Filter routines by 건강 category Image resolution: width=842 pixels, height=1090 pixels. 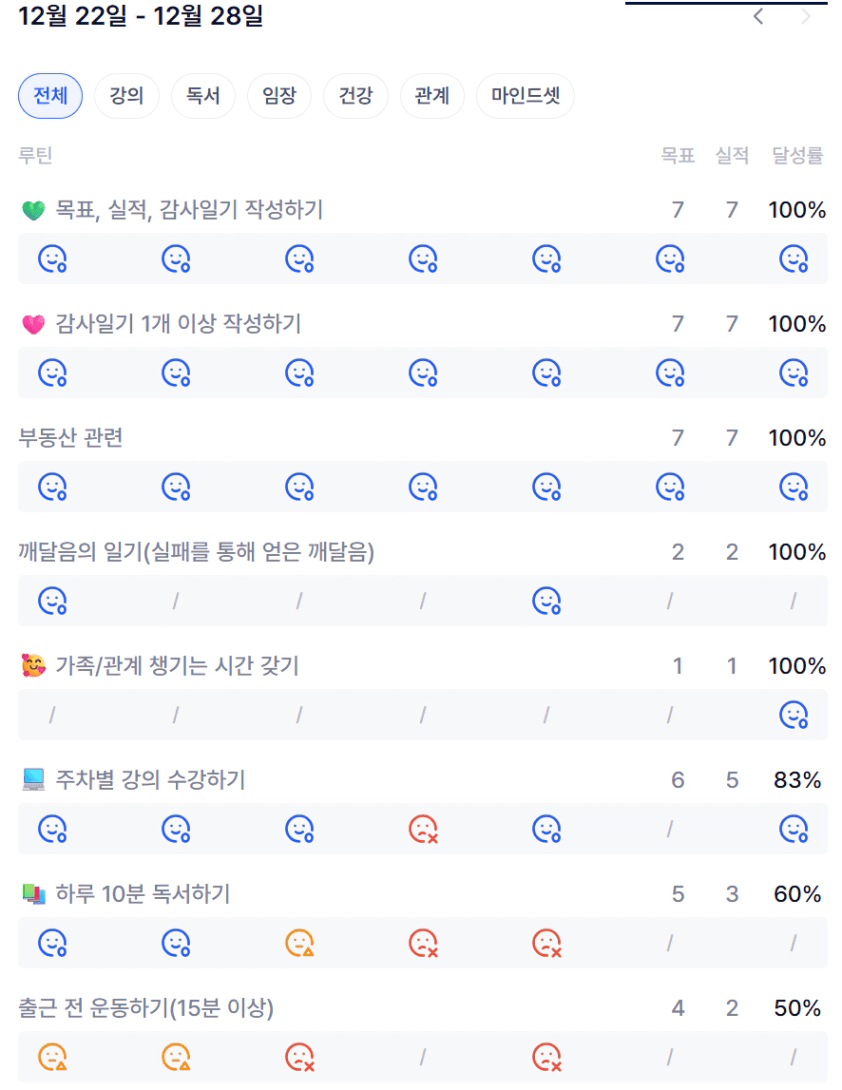pyautogui.click(x=355, y=96)
